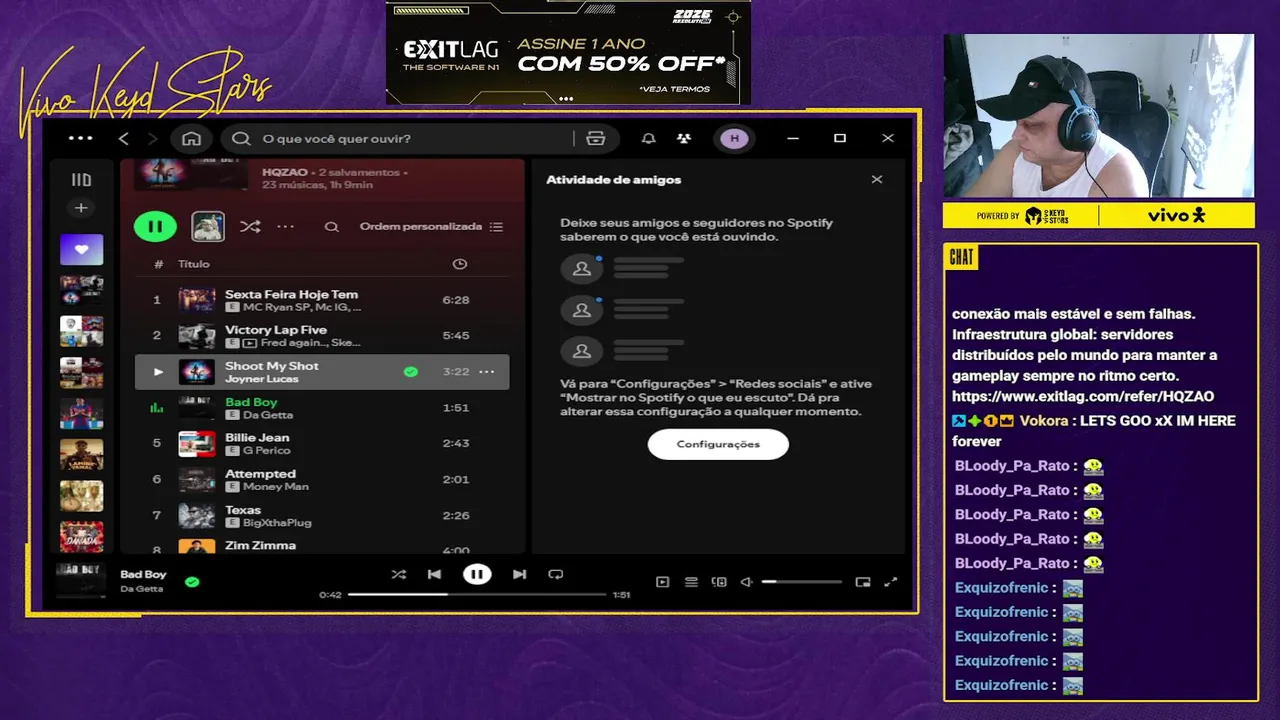Skip to next track
The image size is (1280, 720).
coord(519,574)
